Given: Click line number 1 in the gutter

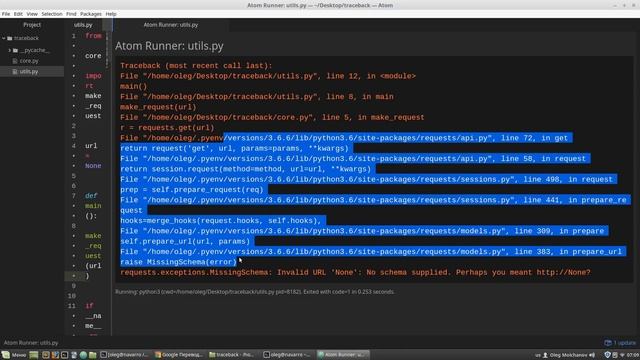Looking at the screenshot, I should click(74, 36).
